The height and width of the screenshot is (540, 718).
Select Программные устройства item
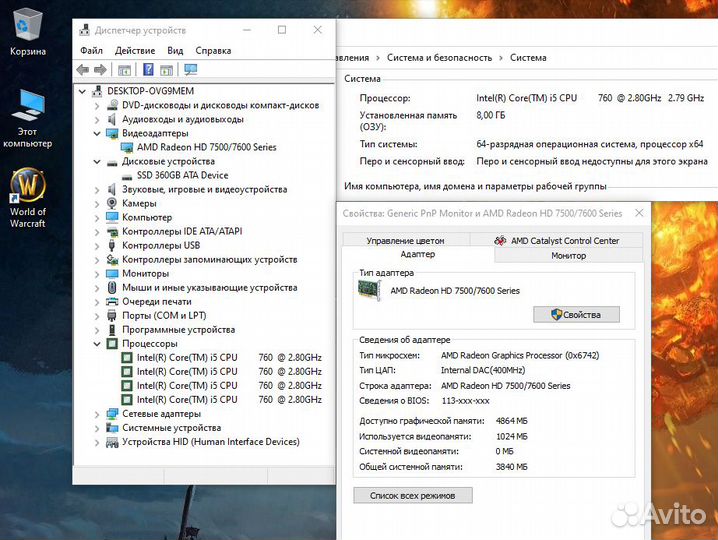179,330
